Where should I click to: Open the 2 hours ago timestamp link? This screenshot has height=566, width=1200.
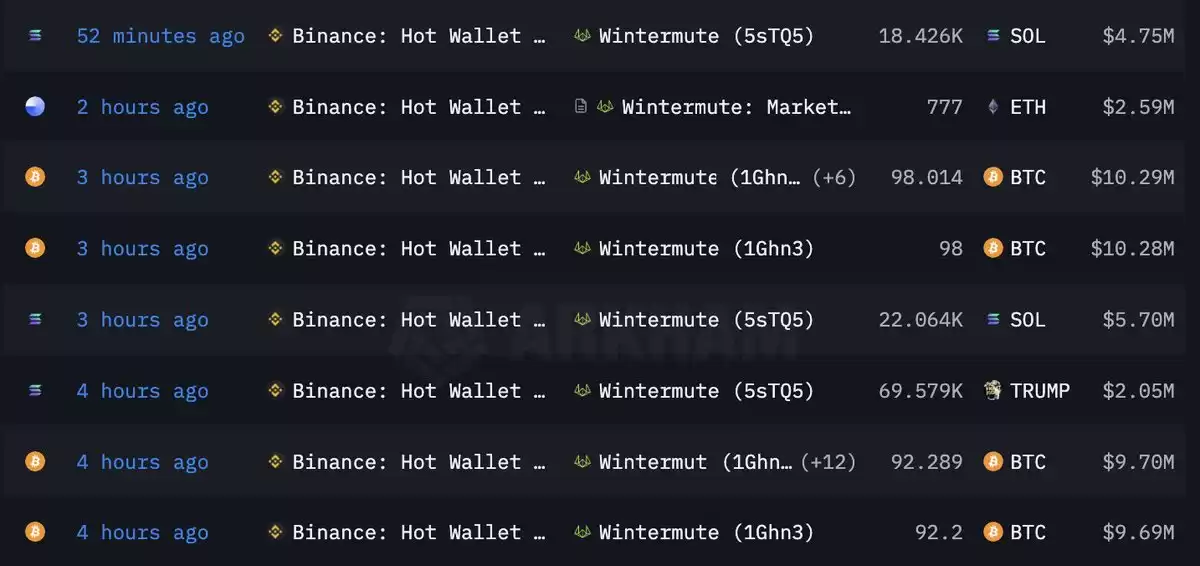point(143,107)
